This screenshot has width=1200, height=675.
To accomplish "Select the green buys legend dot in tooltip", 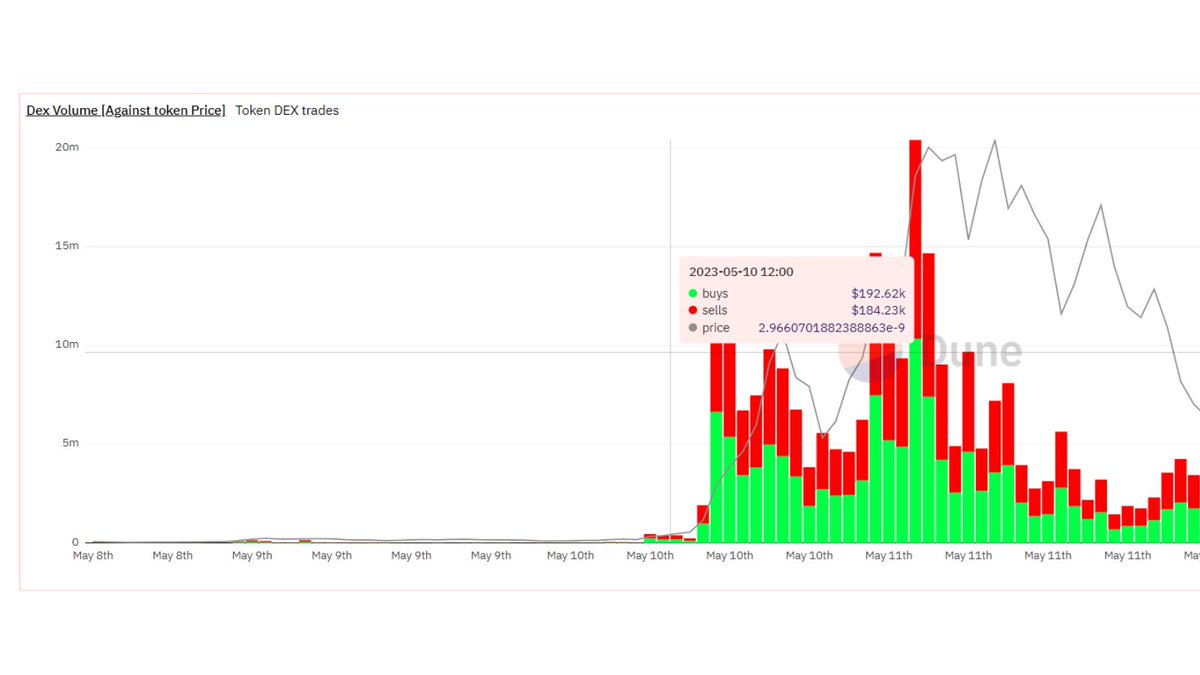I will [693, 294].
